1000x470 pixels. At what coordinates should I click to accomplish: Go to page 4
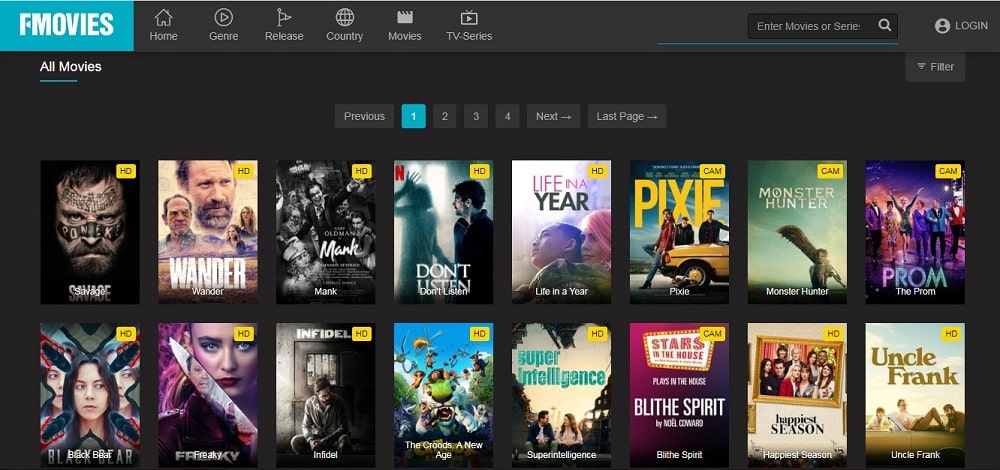(507, 116)
